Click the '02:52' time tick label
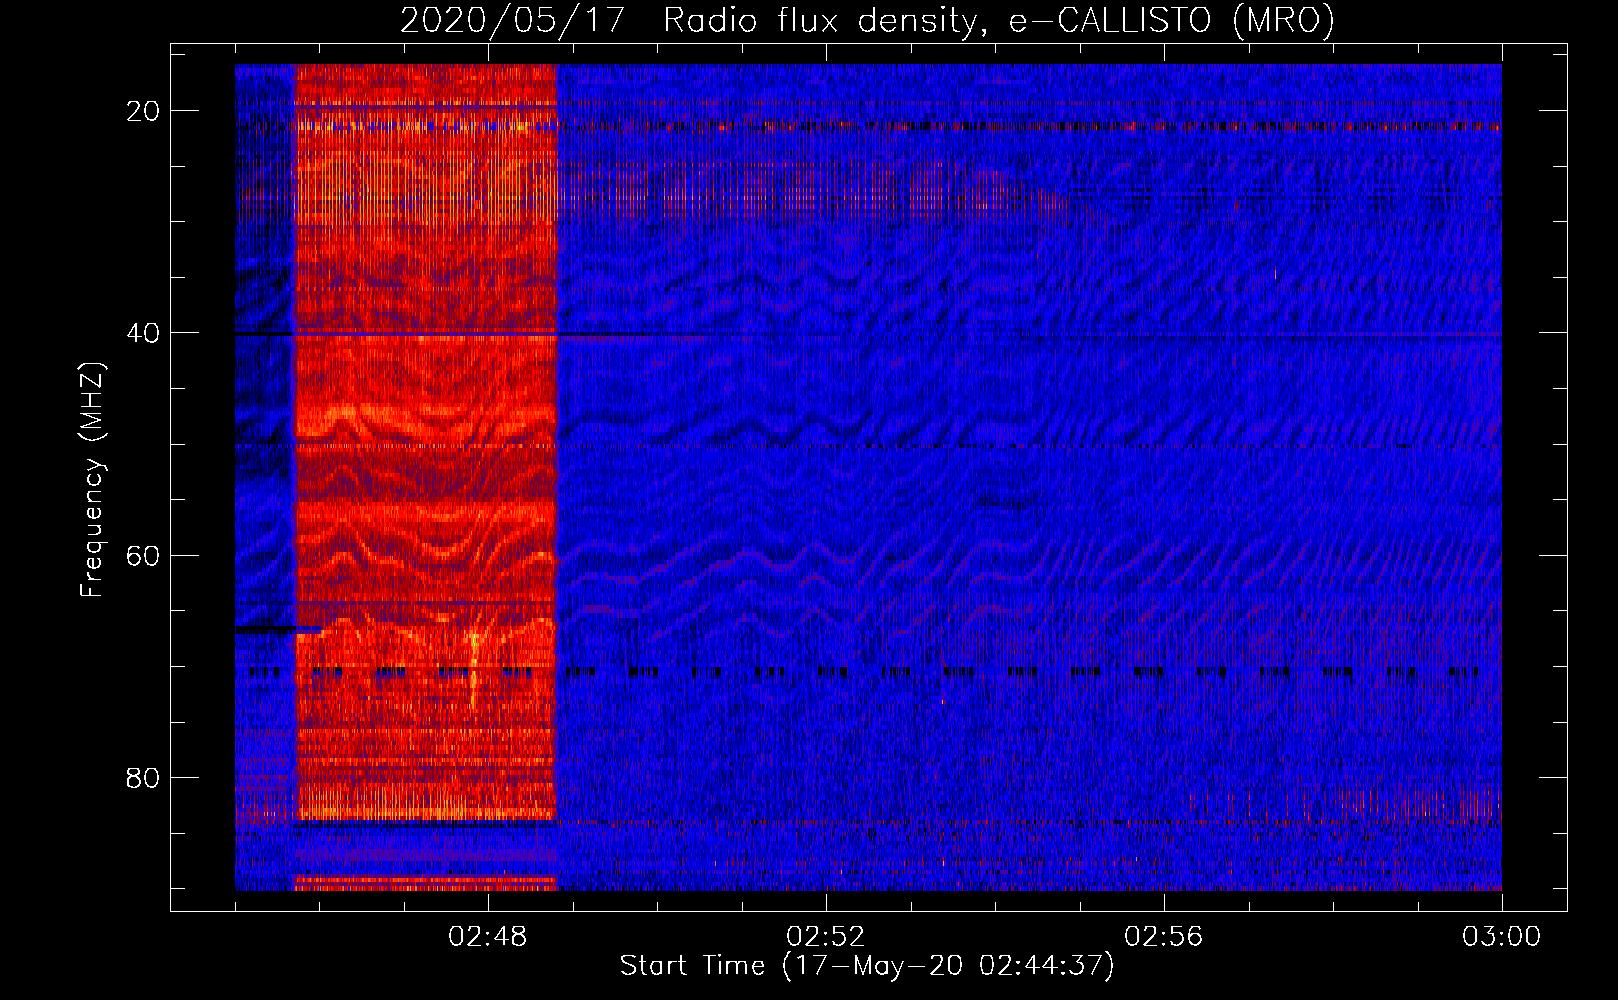The width and height of the screenshot is (1618, 1000). pyautogui.click(x=826, y=937)
